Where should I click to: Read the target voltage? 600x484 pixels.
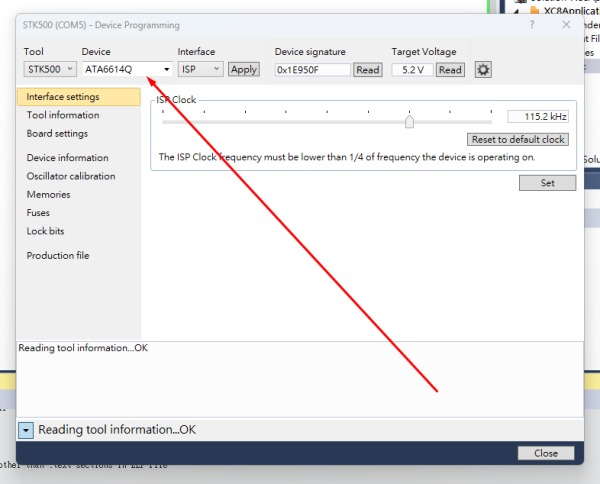pos(450,70)
